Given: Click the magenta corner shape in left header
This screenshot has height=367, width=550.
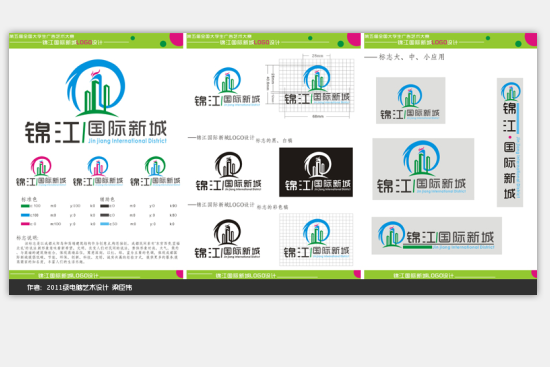Looking at the screenshot, I should coord(176,39).
